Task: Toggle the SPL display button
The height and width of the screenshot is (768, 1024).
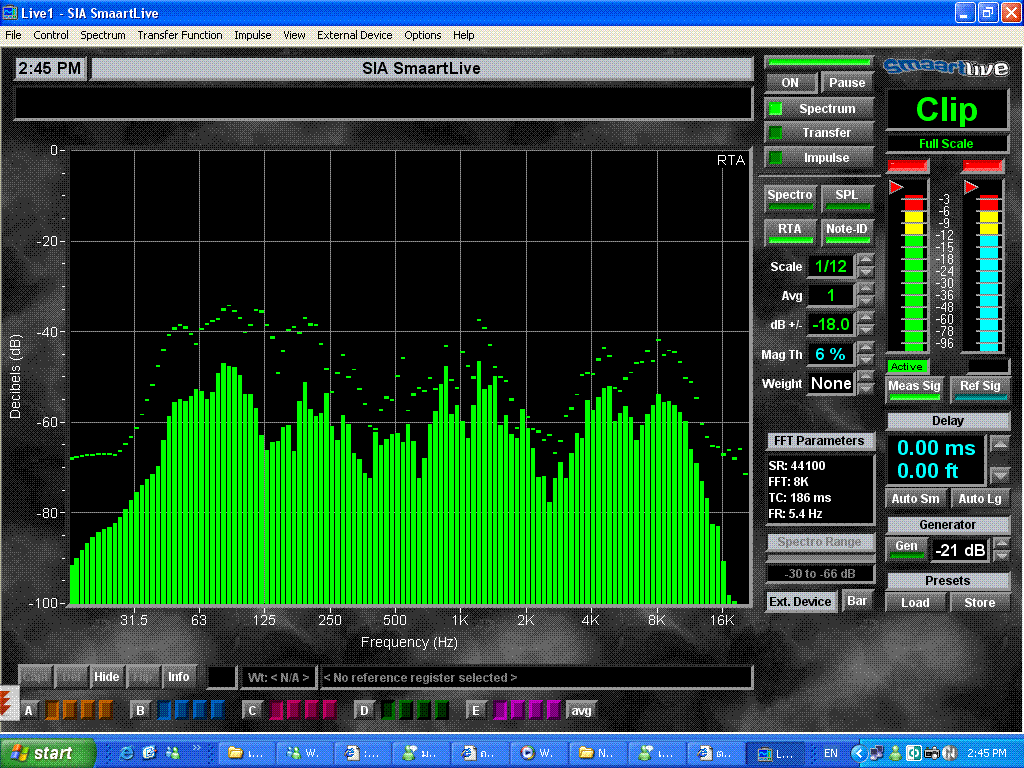Action: (847, 198)
